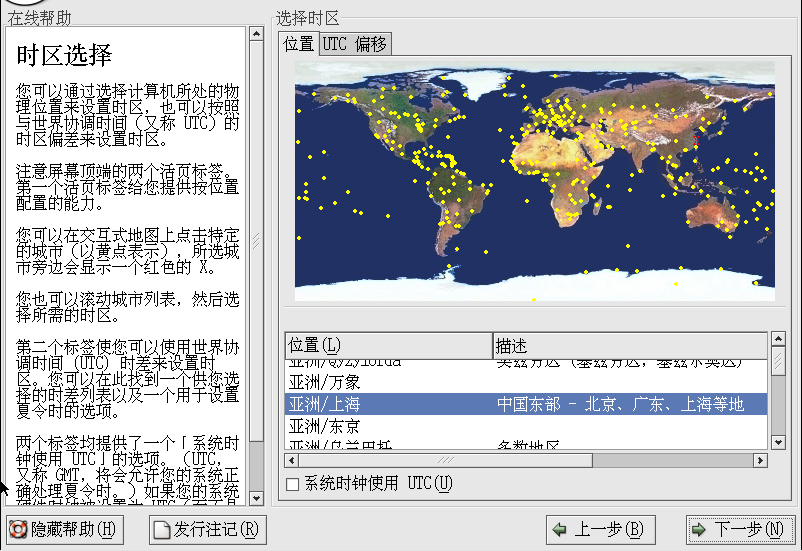Click the lifebuoy icon on Hide Help button
This screenshot has height=551, width=802.
point(18,530)
